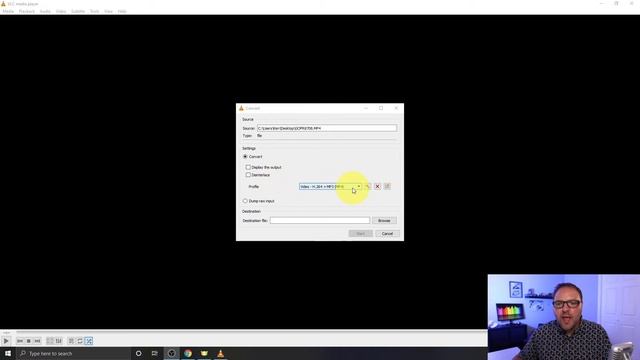Toggle fullscreen video button in VLC
This screenshot has height=360, width=640.
pos(50,341)
